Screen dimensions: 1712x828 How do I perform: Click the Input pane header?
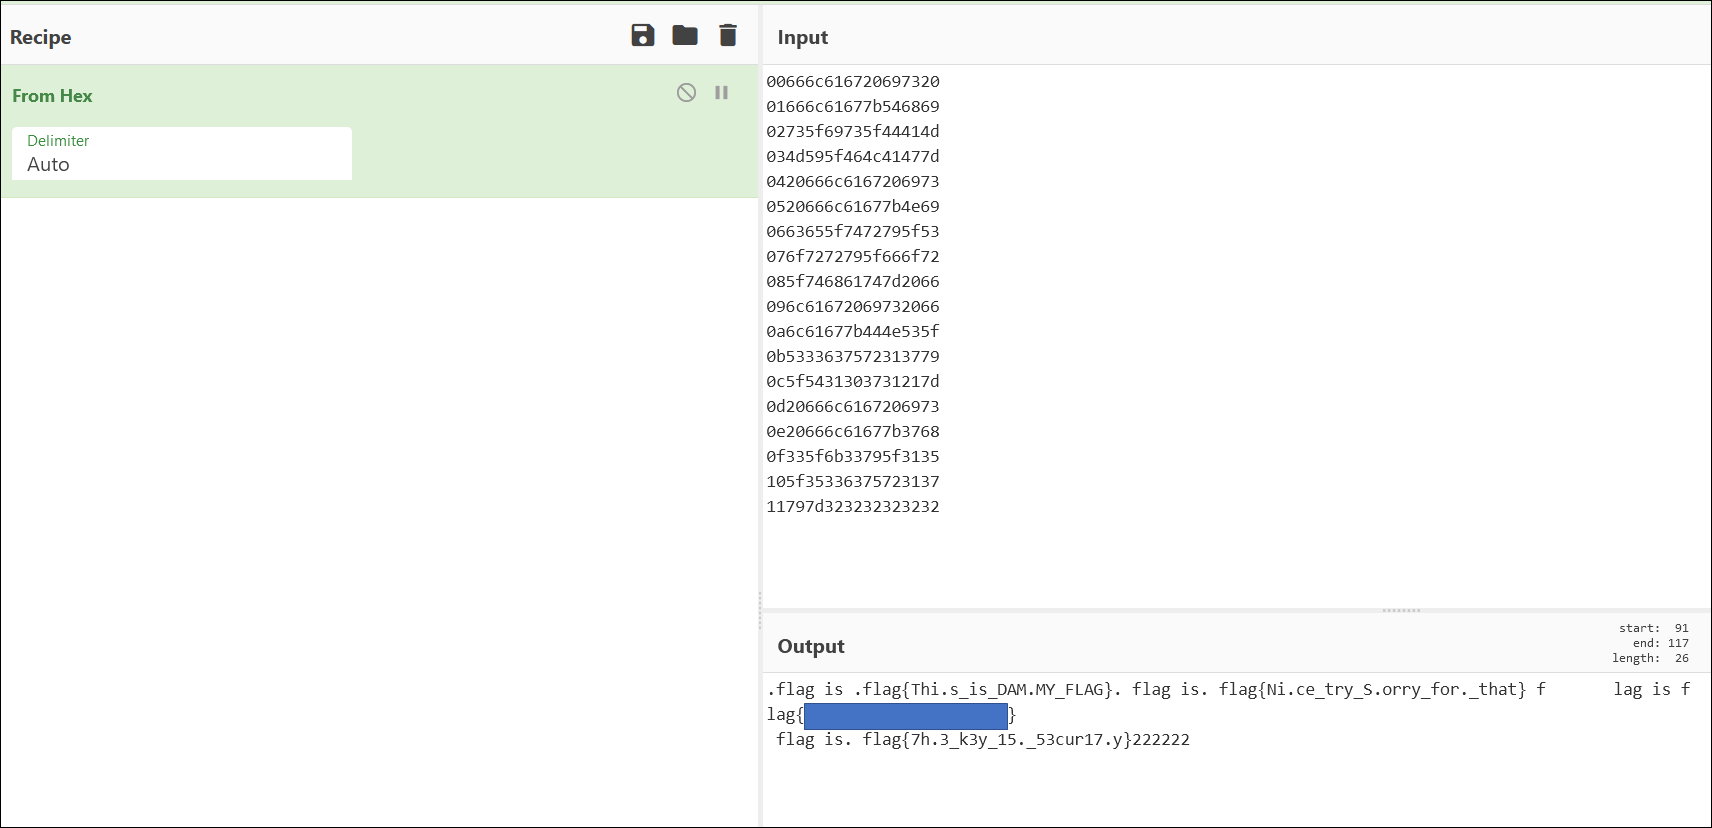[803, 37]
